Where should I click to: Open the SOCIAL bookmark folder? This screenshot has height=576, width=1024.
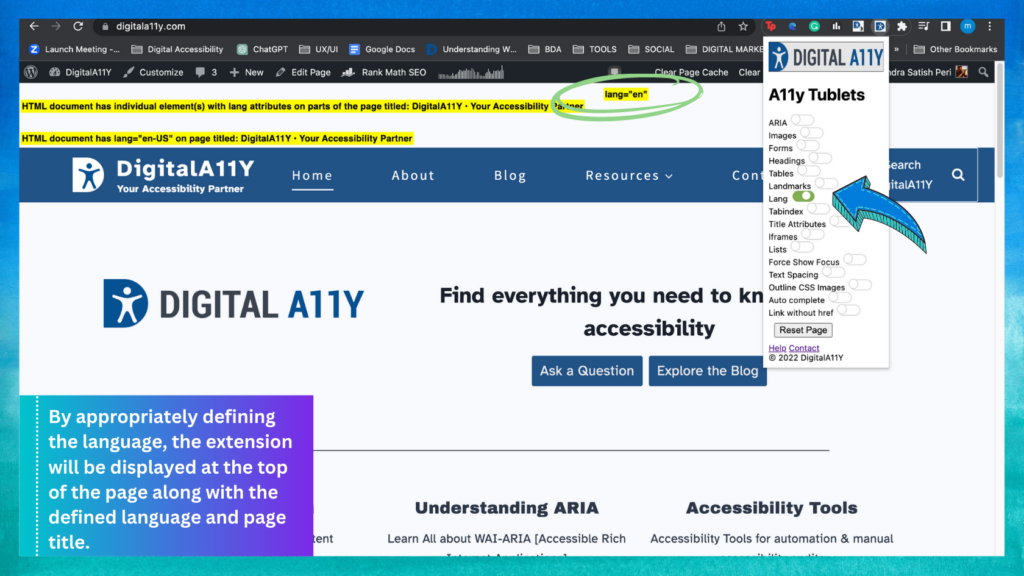651,49
